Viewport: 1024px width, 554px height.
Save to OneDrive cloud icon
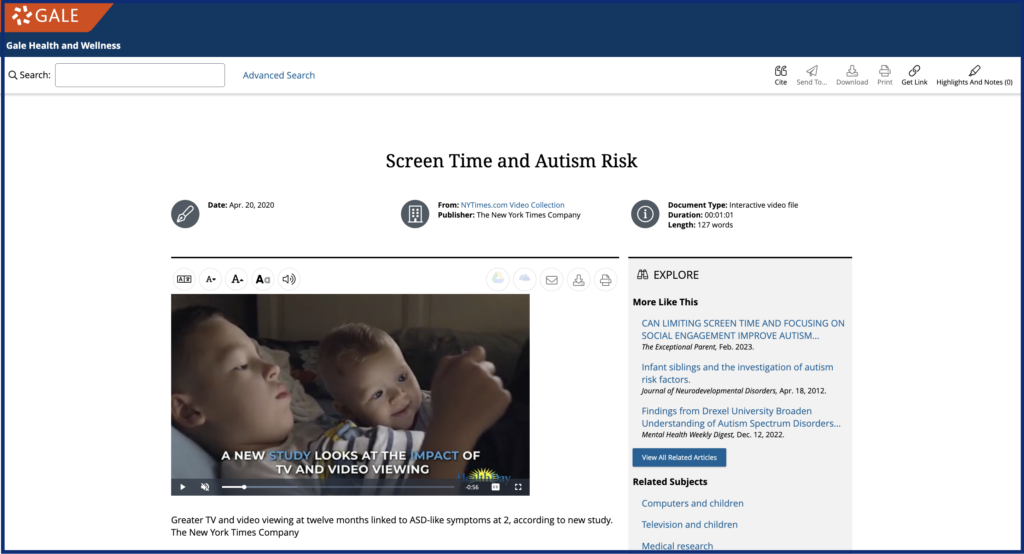pyautogui.click(x=524, y=280)
